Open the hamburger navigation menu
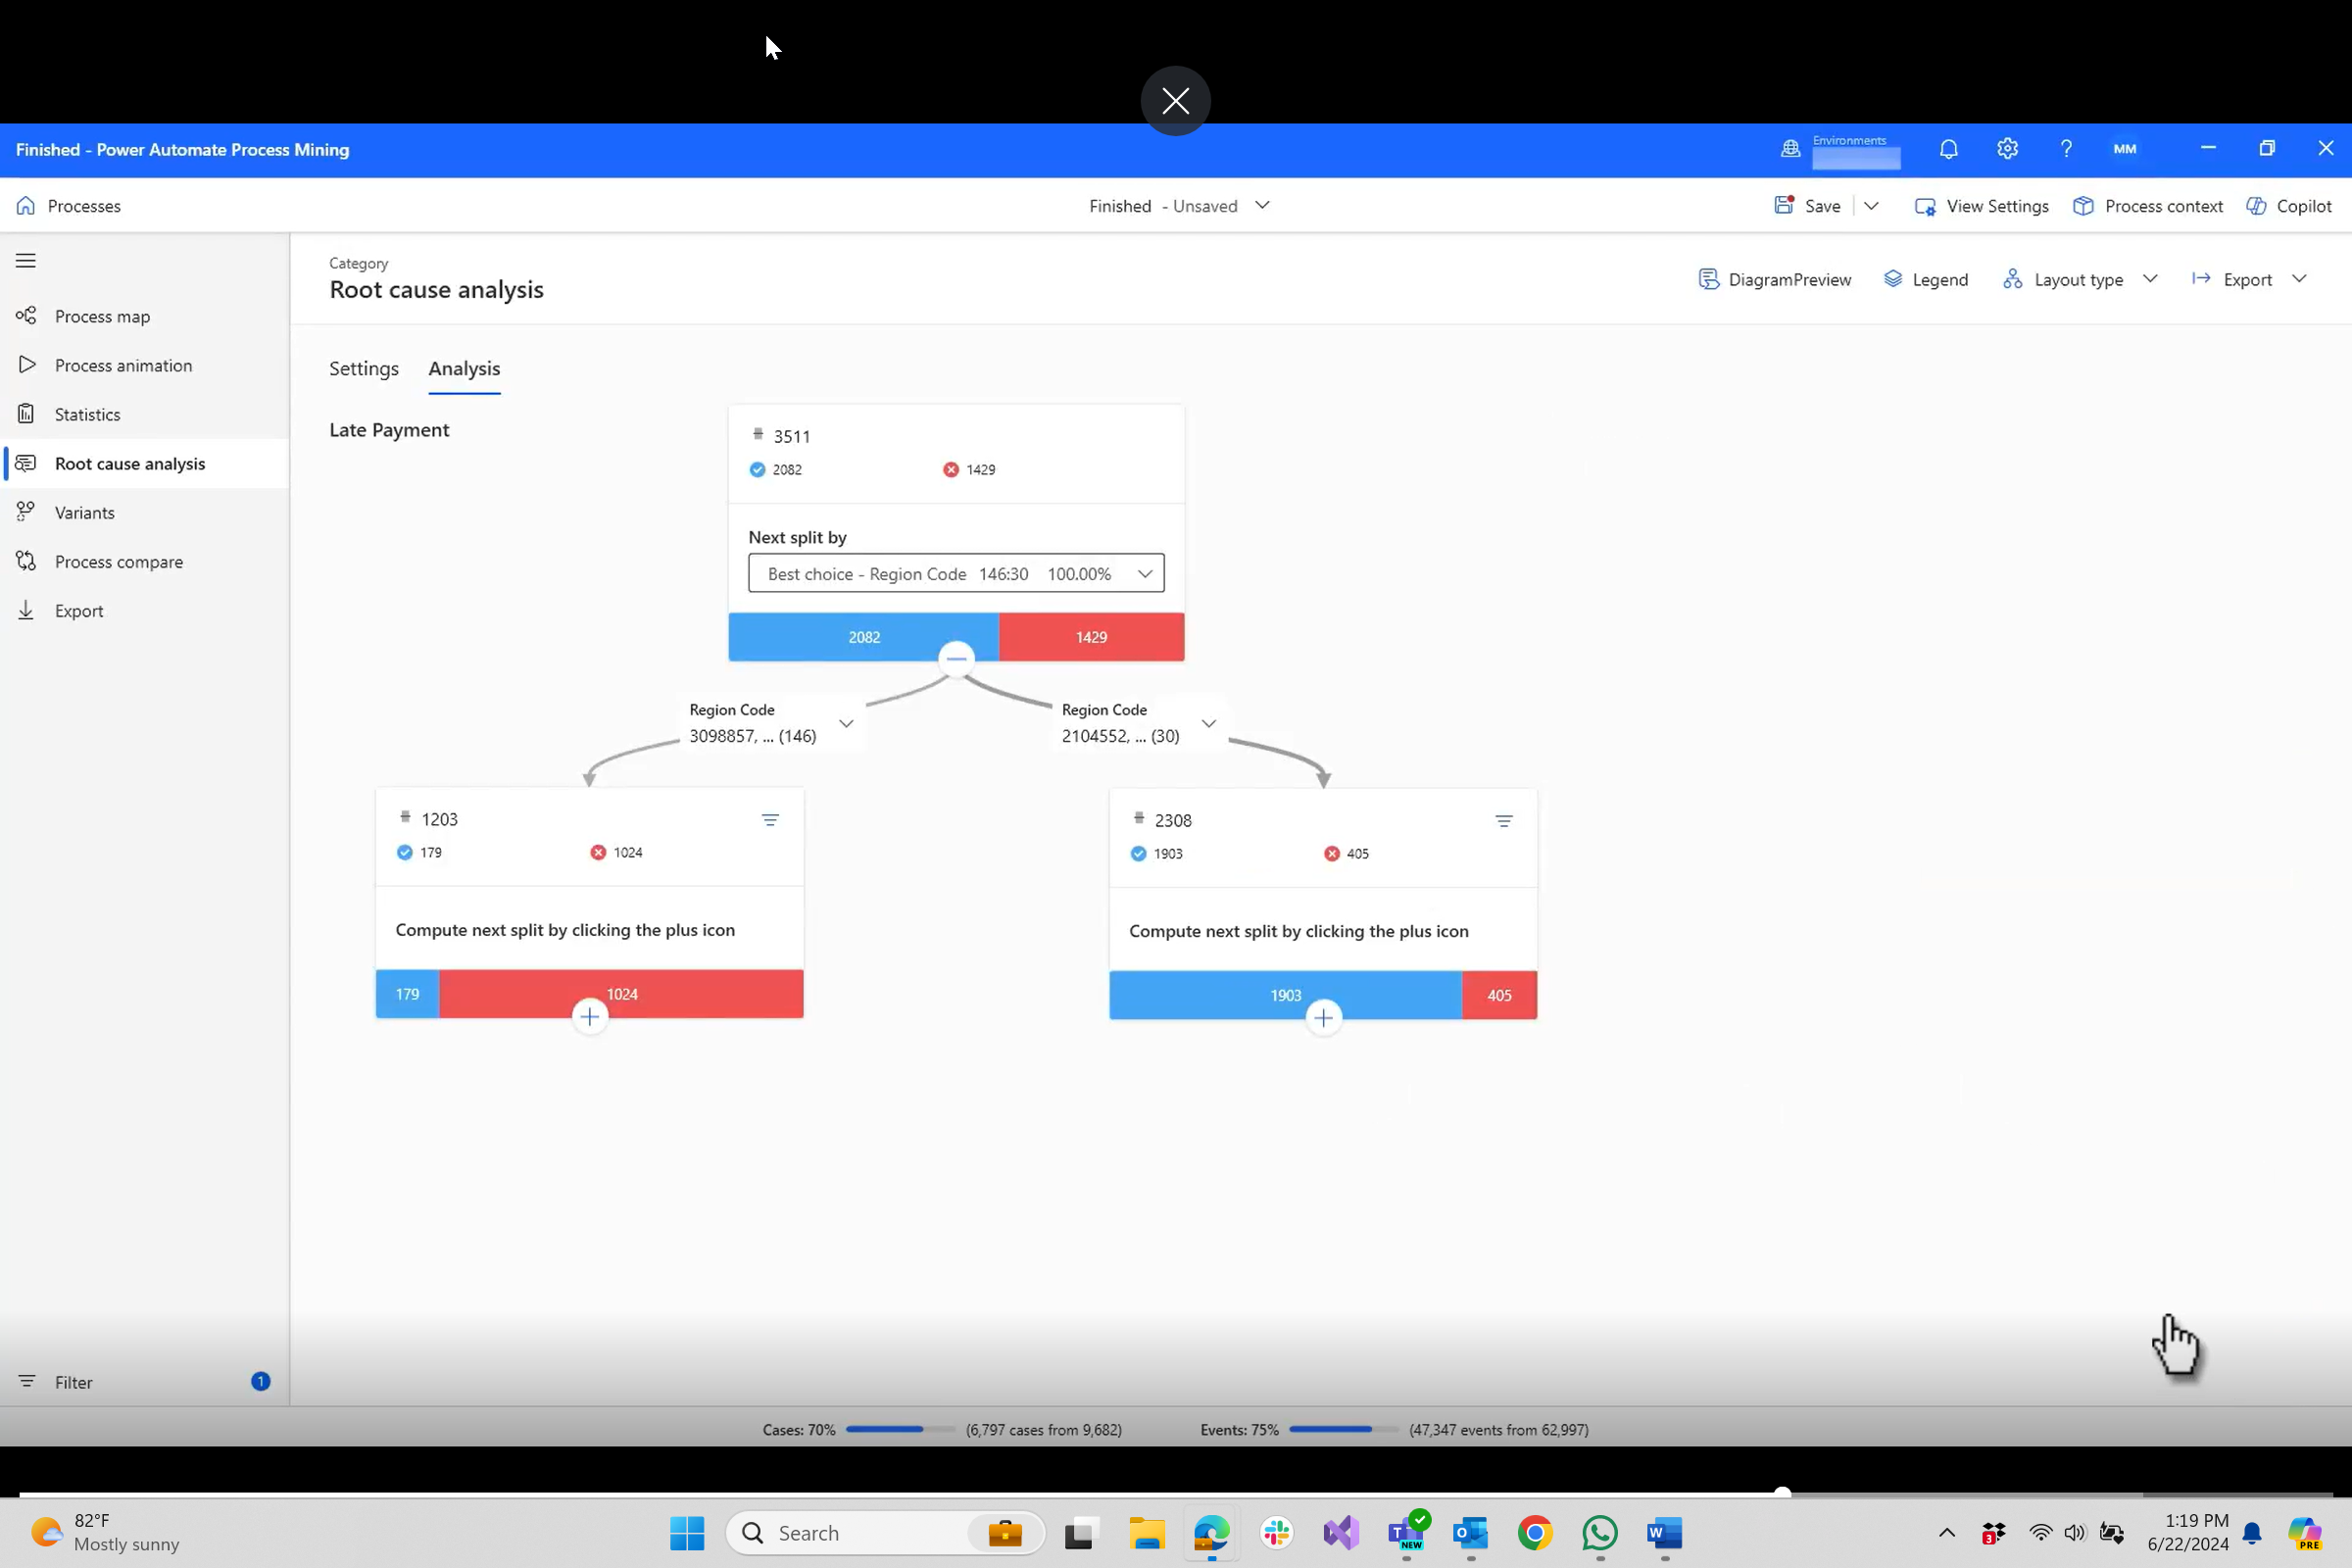The width and height of the screenshot is (2352, 1568). click(26, 260)
